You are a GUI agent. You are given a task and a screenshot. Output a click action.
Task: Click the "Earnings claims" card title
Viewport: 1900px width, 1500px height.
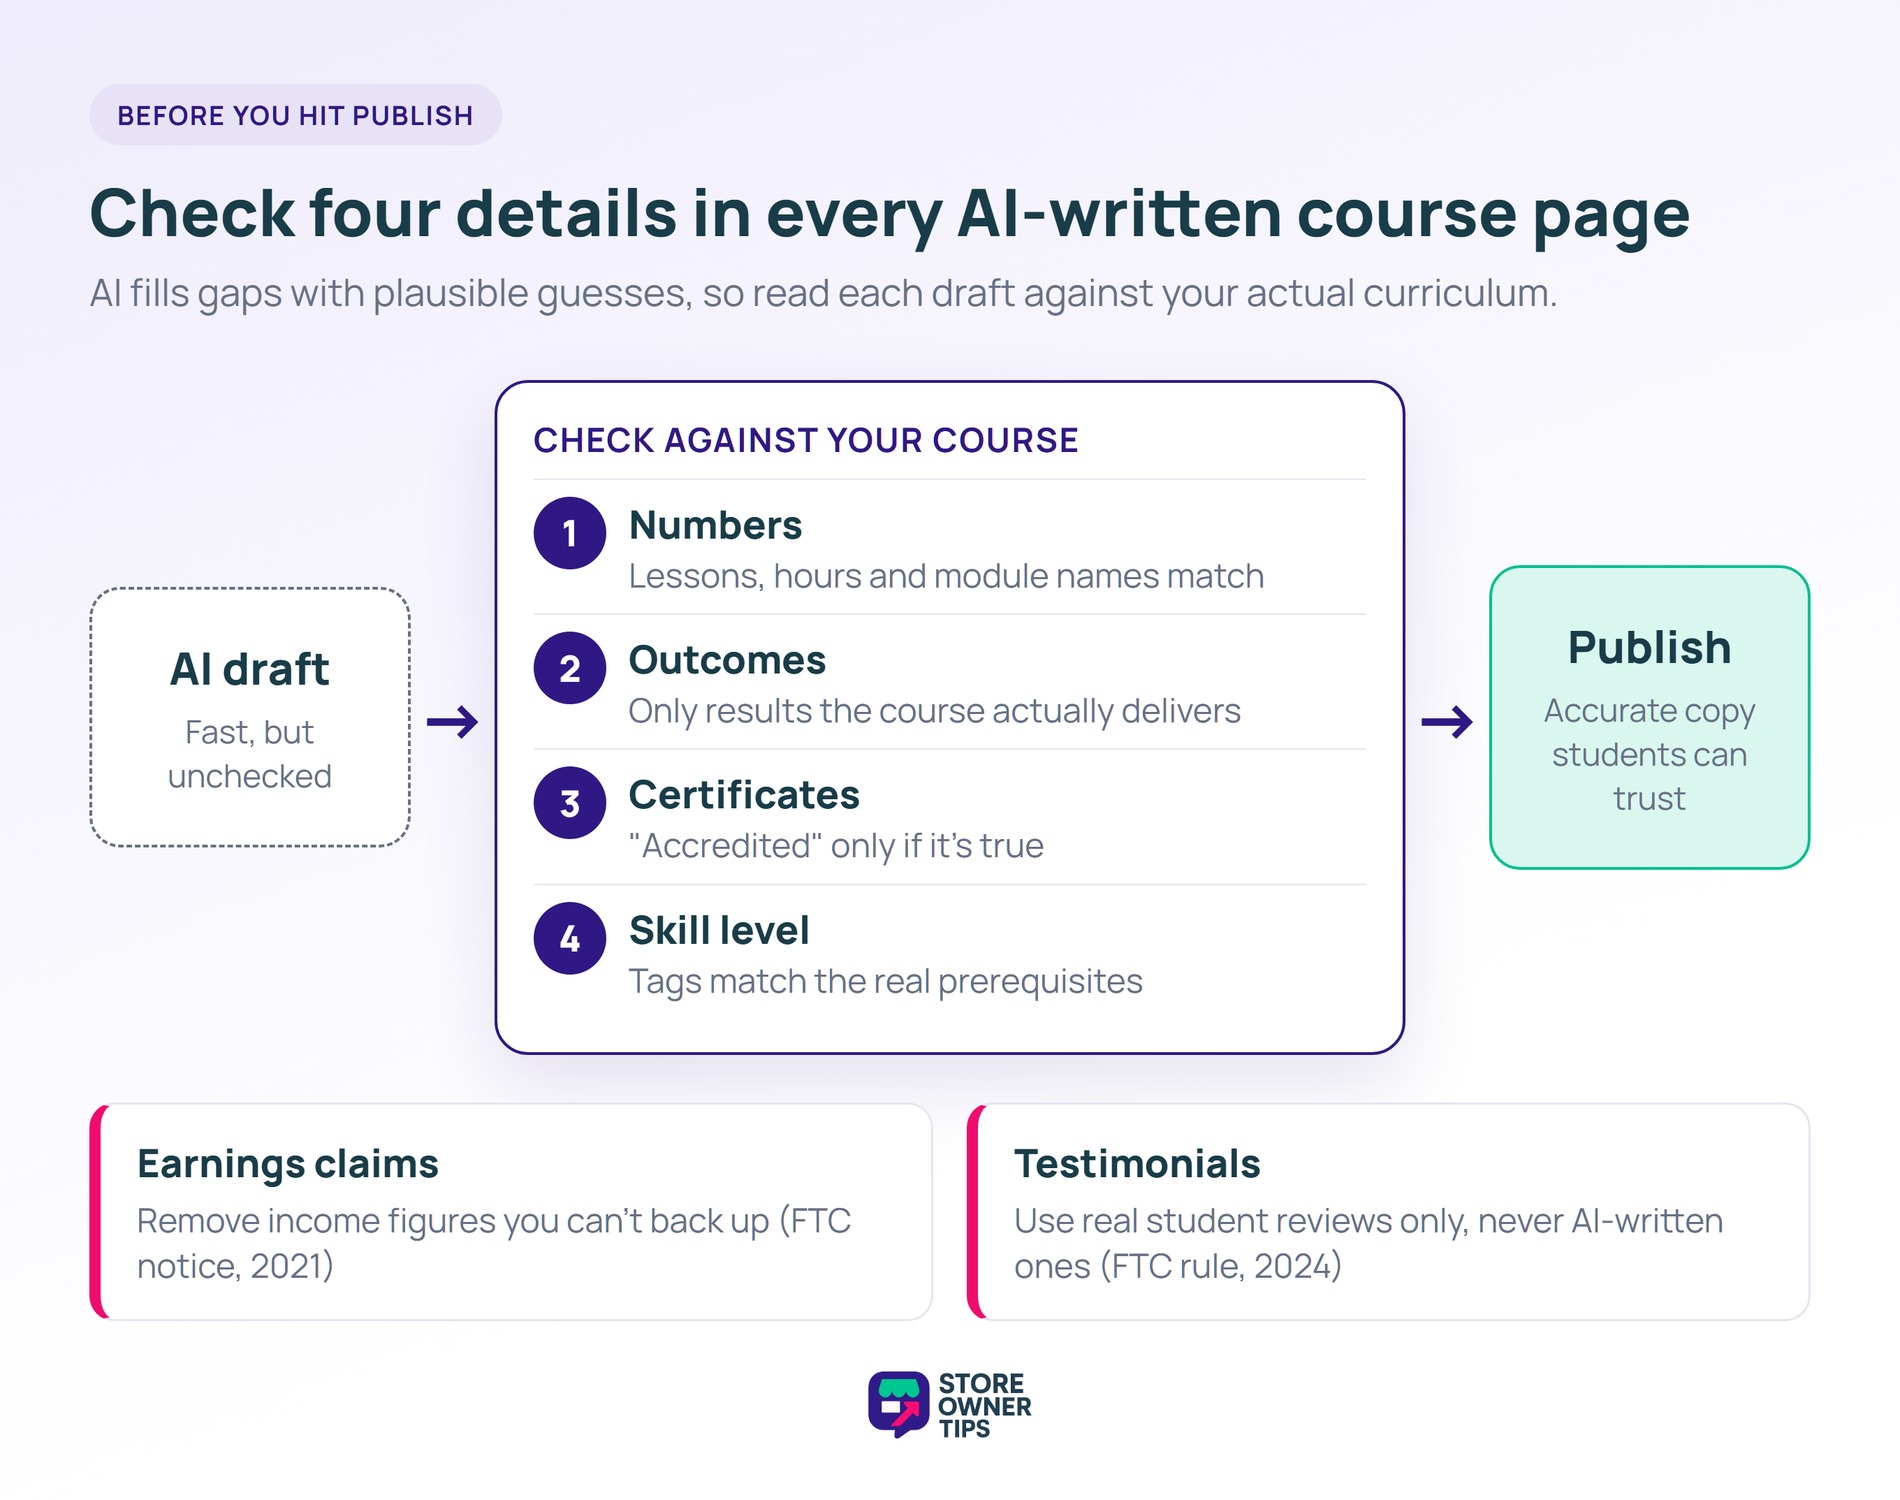[x=288, y=1164]
